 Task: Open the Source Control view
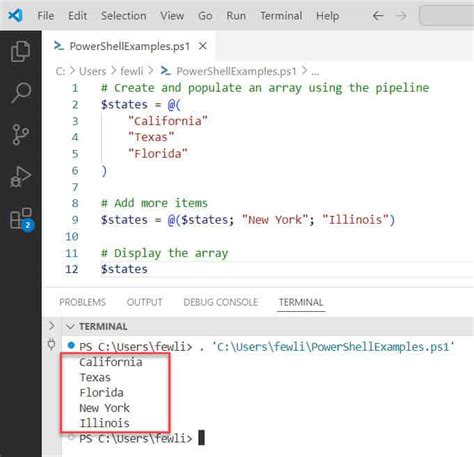pos(21,134)
